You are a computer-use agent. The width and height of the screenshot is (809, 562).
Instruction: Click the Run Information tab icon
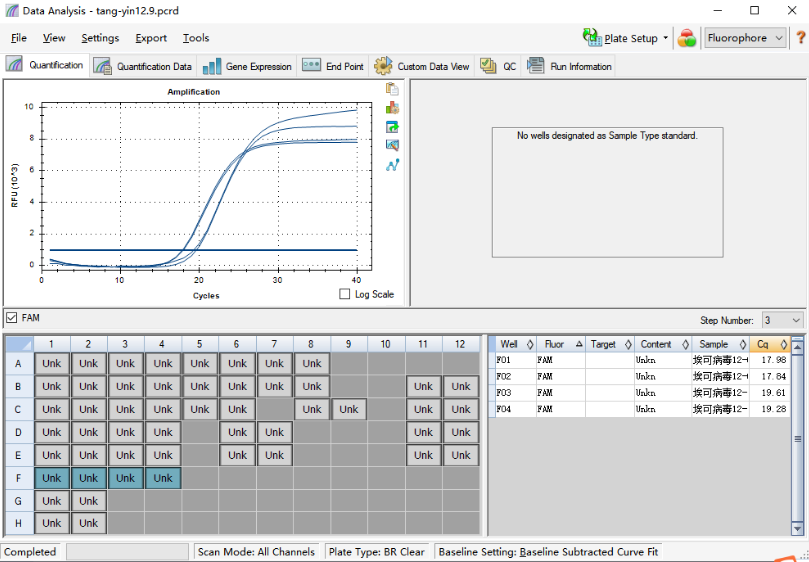point(536,66)
